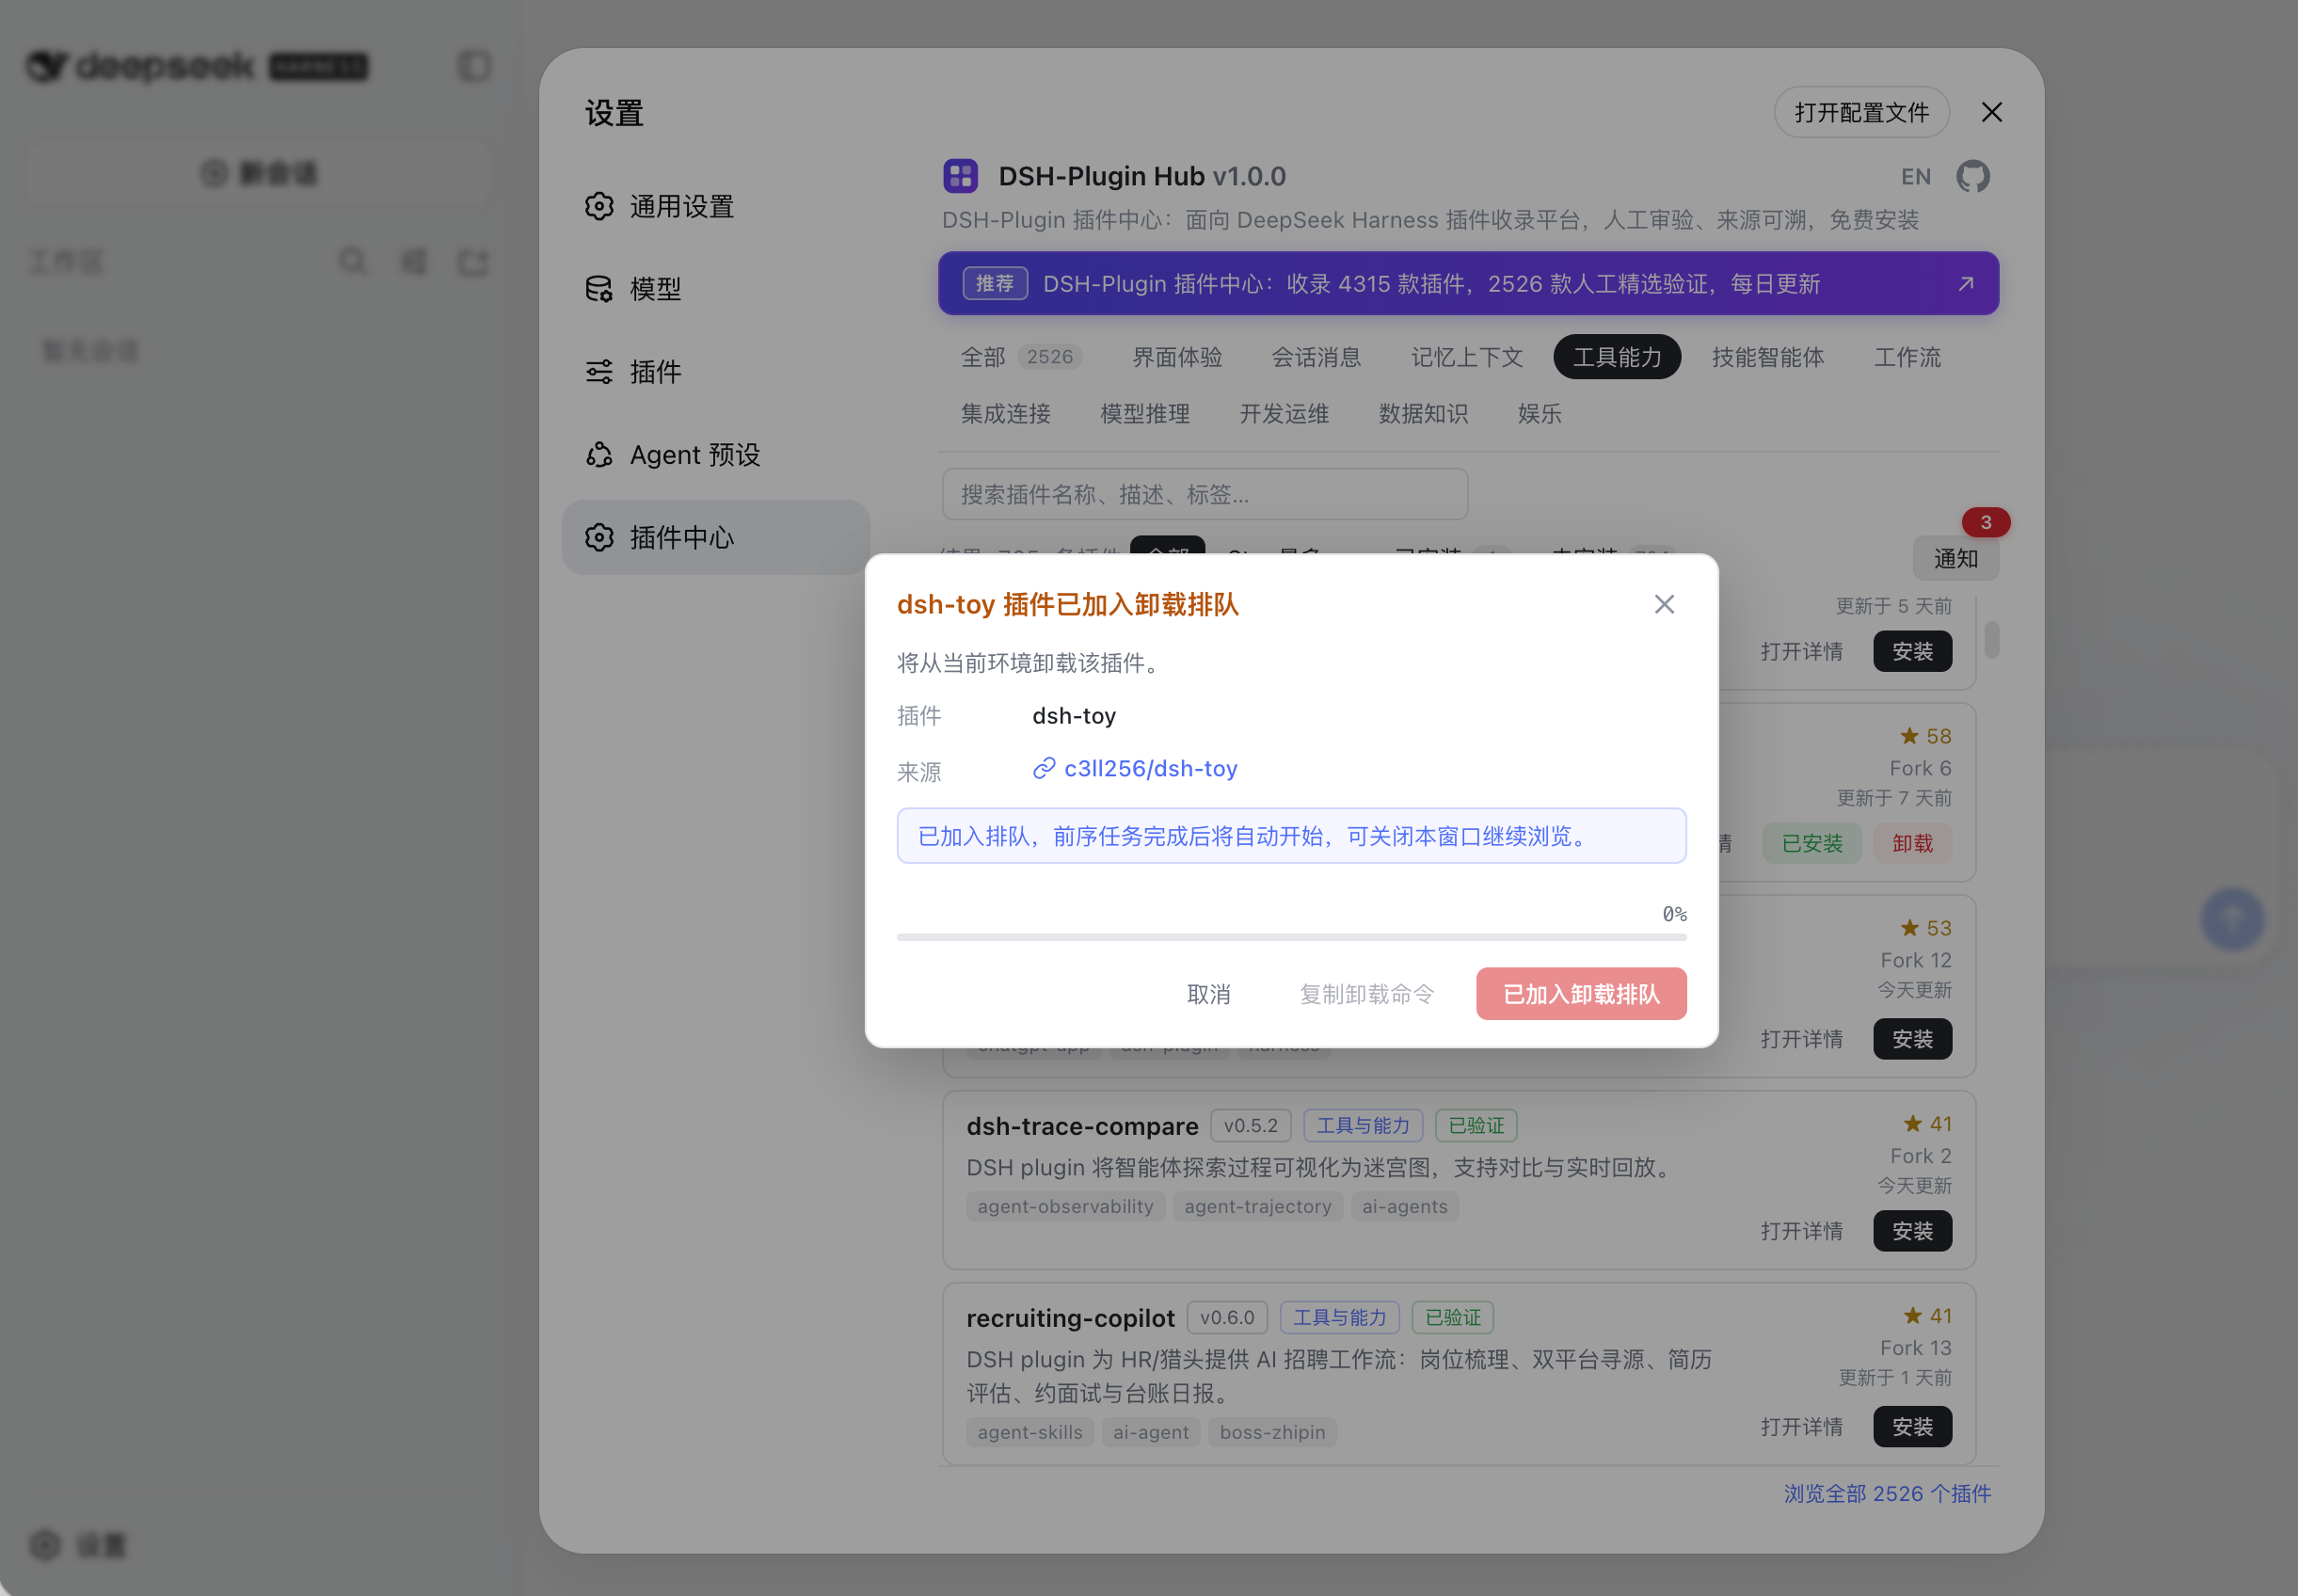This screenshot has width=2298, height=1596.
Task: Switch to the 工作流 category tab
Action: pos(1907,357)
